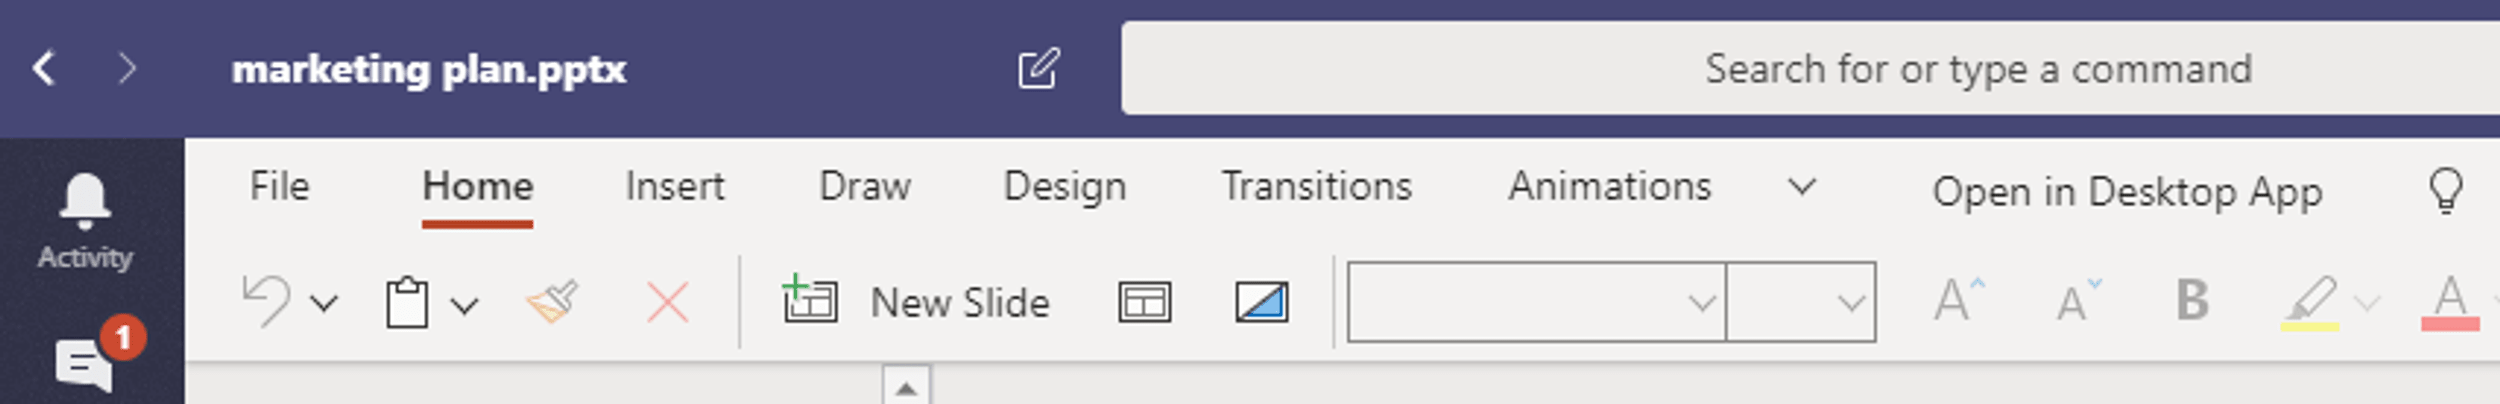Switch to the Insert tab
Screen dimensions: 2500x404
click(675, 187)
